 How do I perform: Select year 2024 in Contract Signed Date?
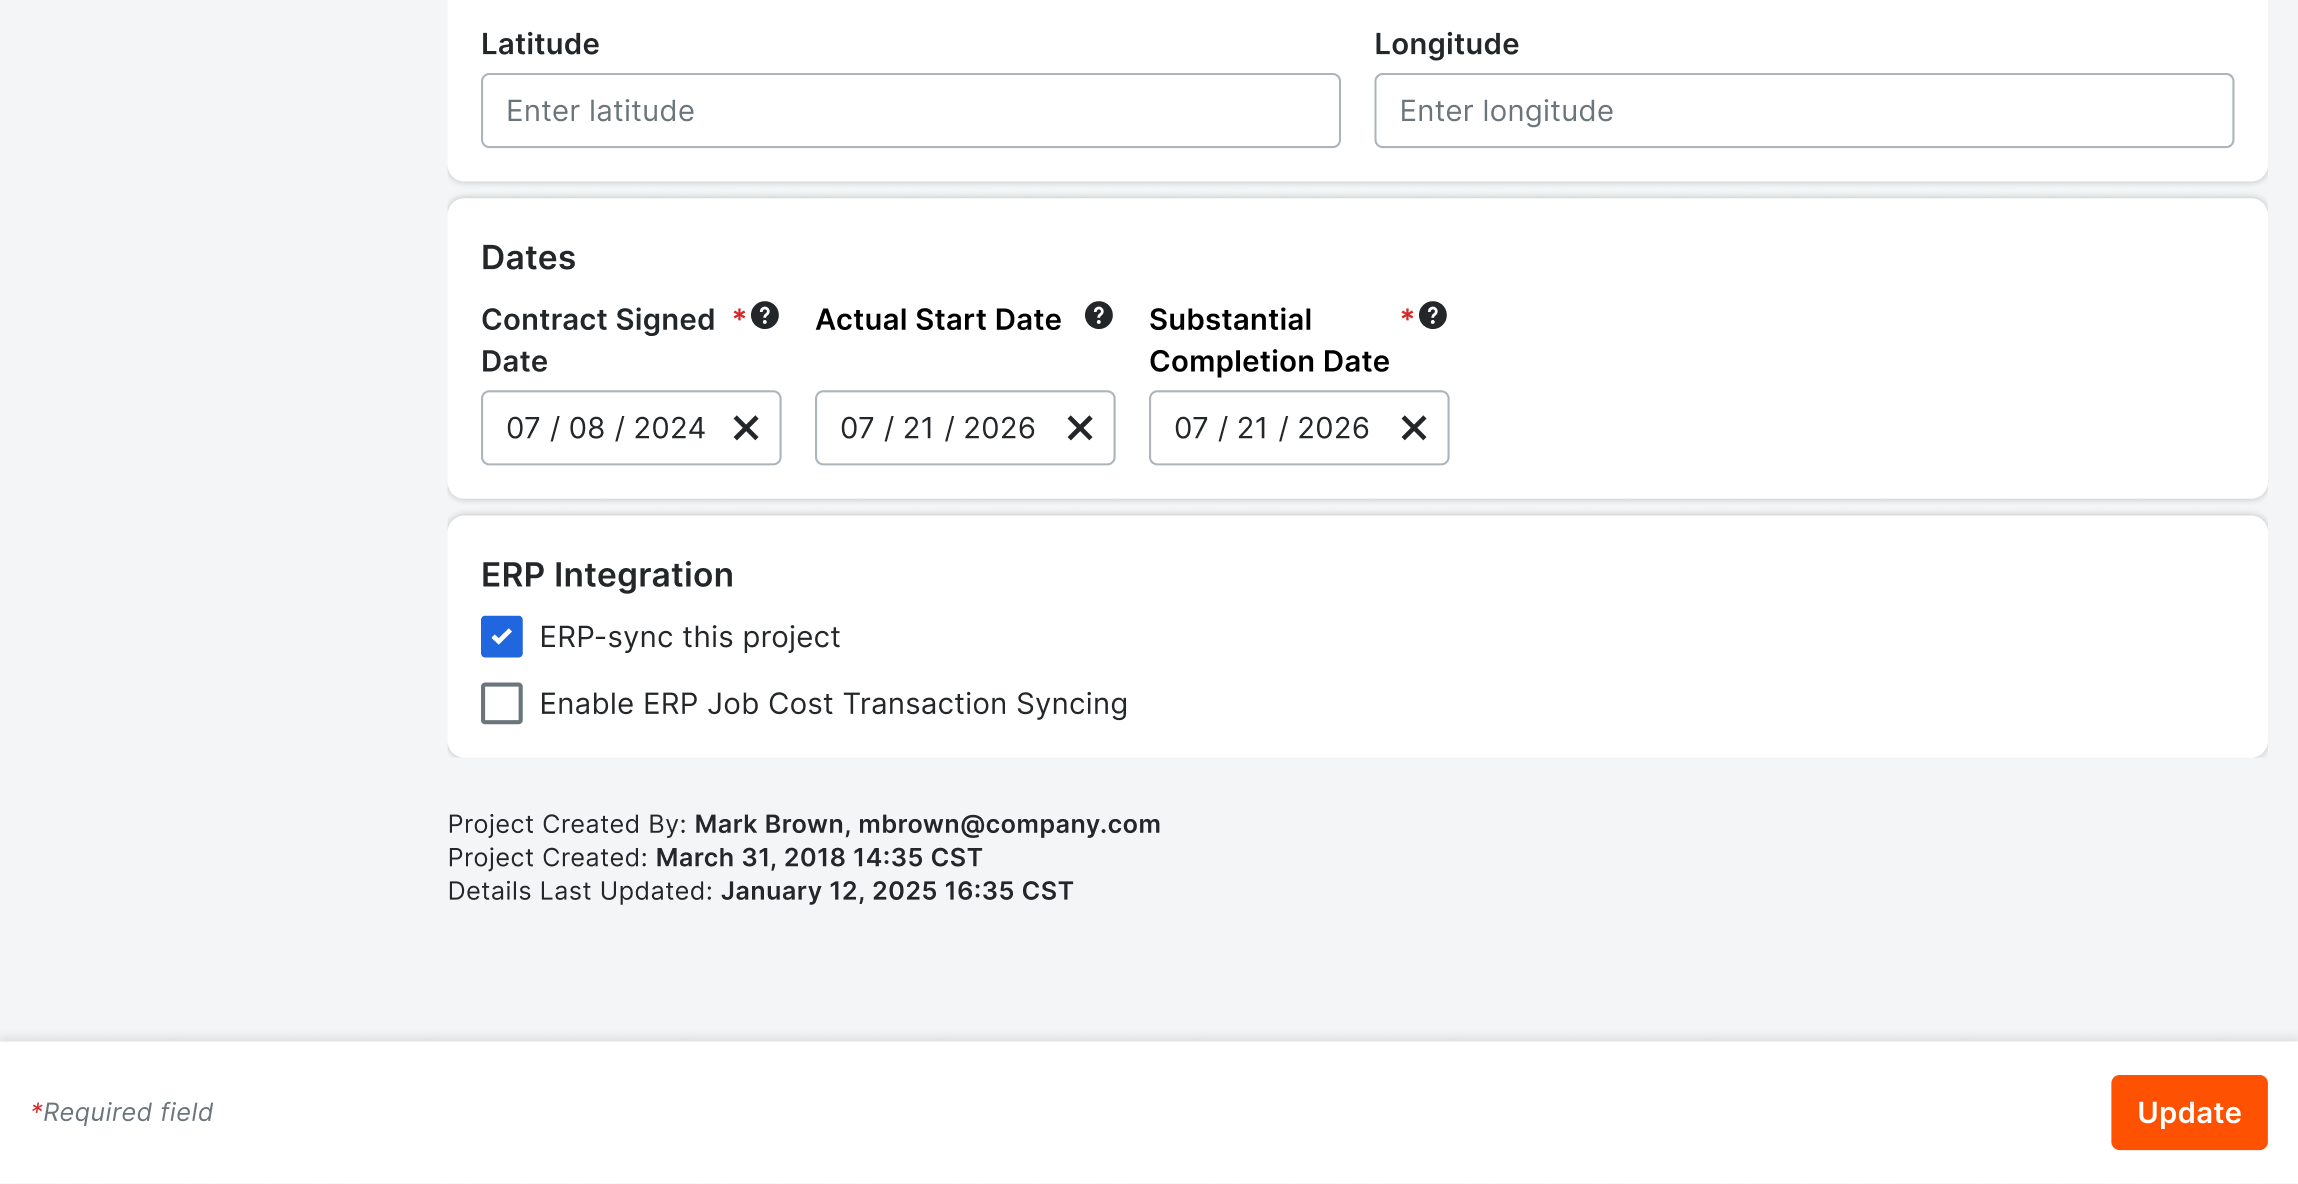669,428
